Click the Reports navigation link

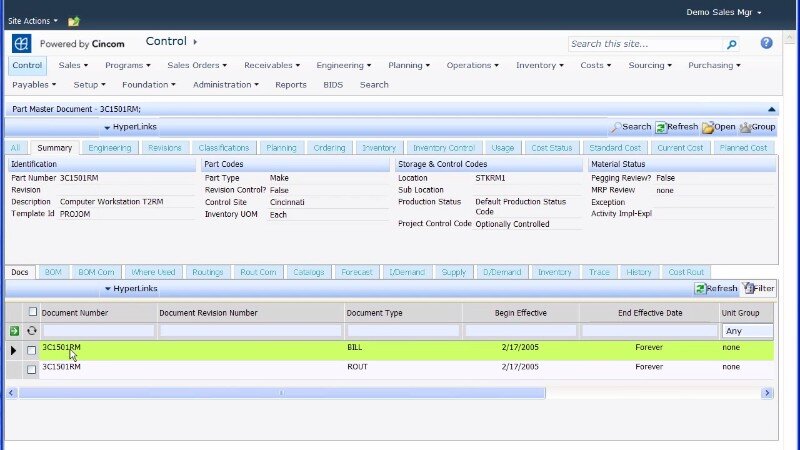click(x=290, y=85)
